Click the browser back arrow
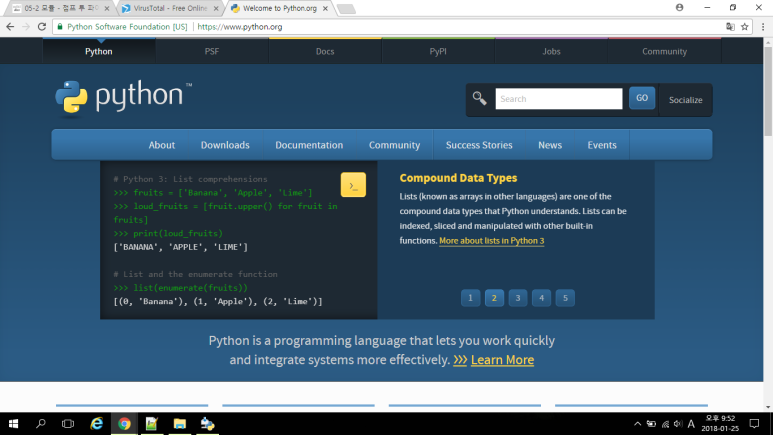Viewport: 773px width, 435px height. click(10, 27)
